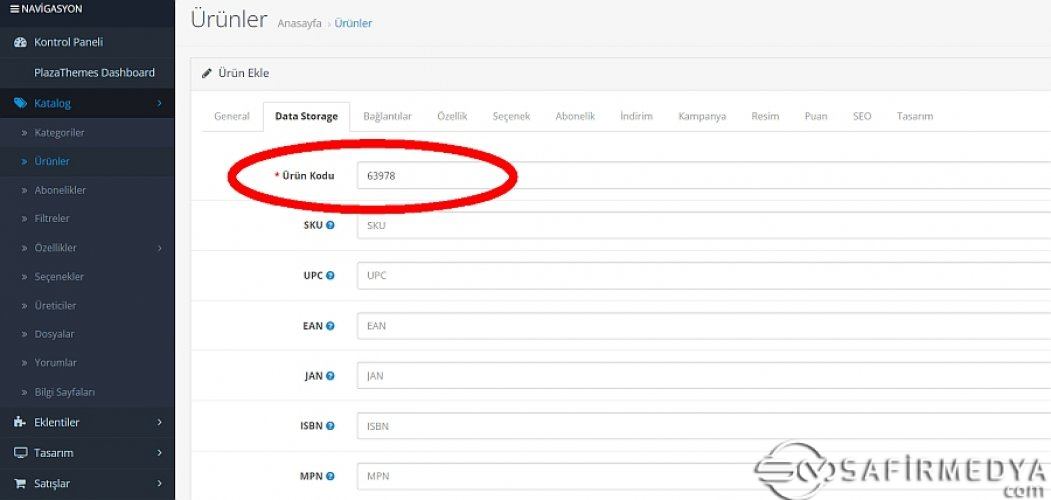Go to Anasayfa breadcrumb link
The height and width of the screenshot is (500, 1051).
(x=299, y=23)
